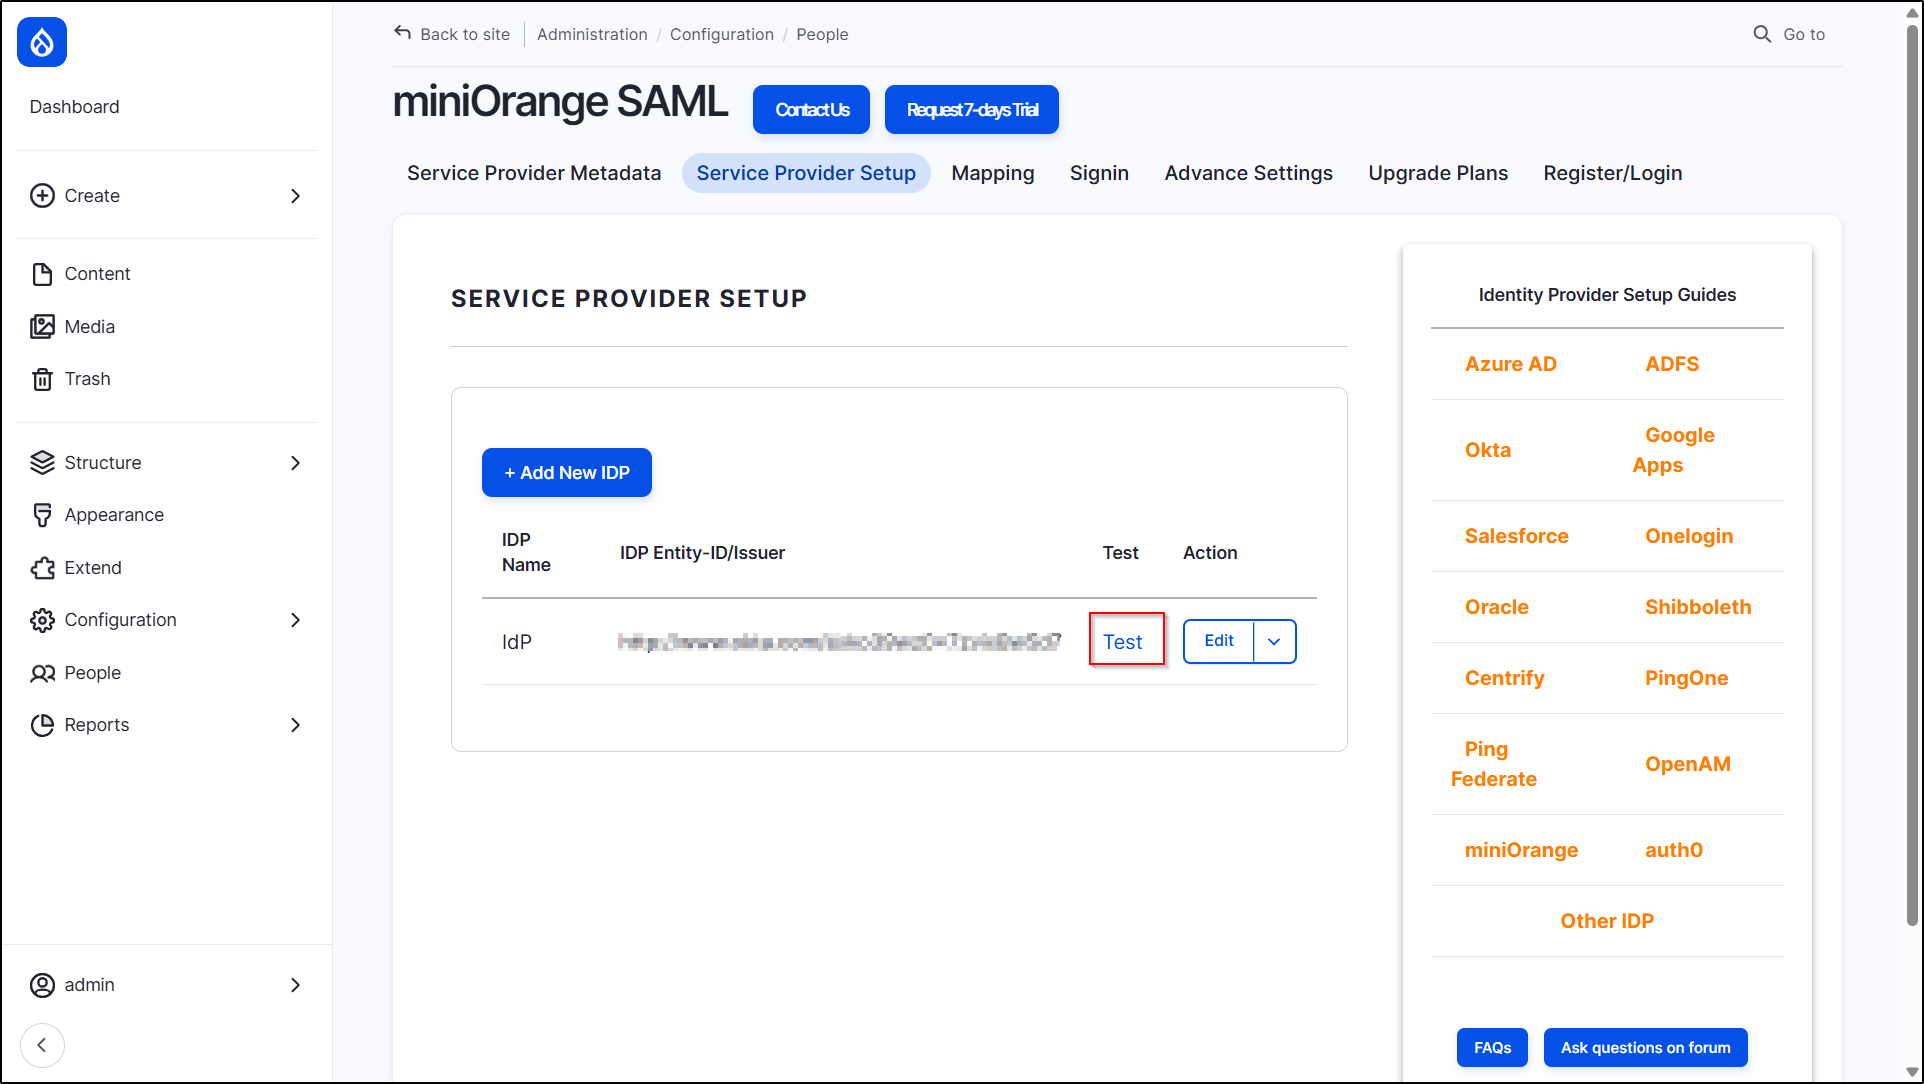Viewport: 1924px width, 1084px height.
Task: Select the Trash bin icon
Action: click(42, 378)
